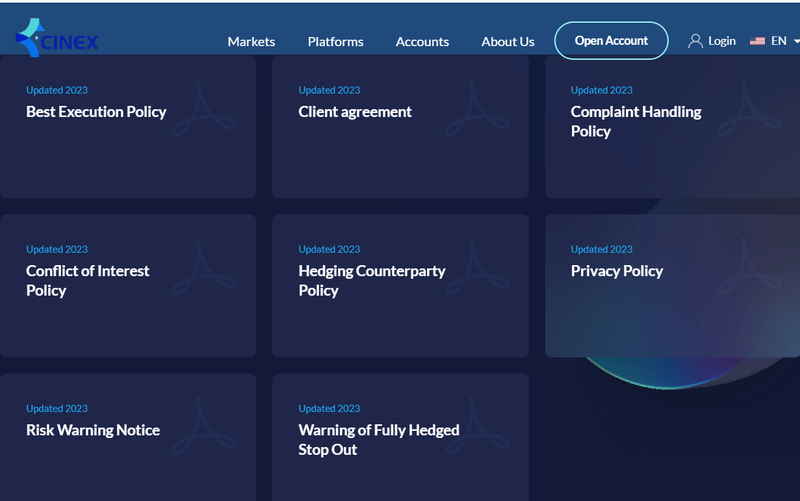Click PDF icon on Complaint Handling Policy card
This screenshot has width=800, height=501.
click(x=748, y=107)
